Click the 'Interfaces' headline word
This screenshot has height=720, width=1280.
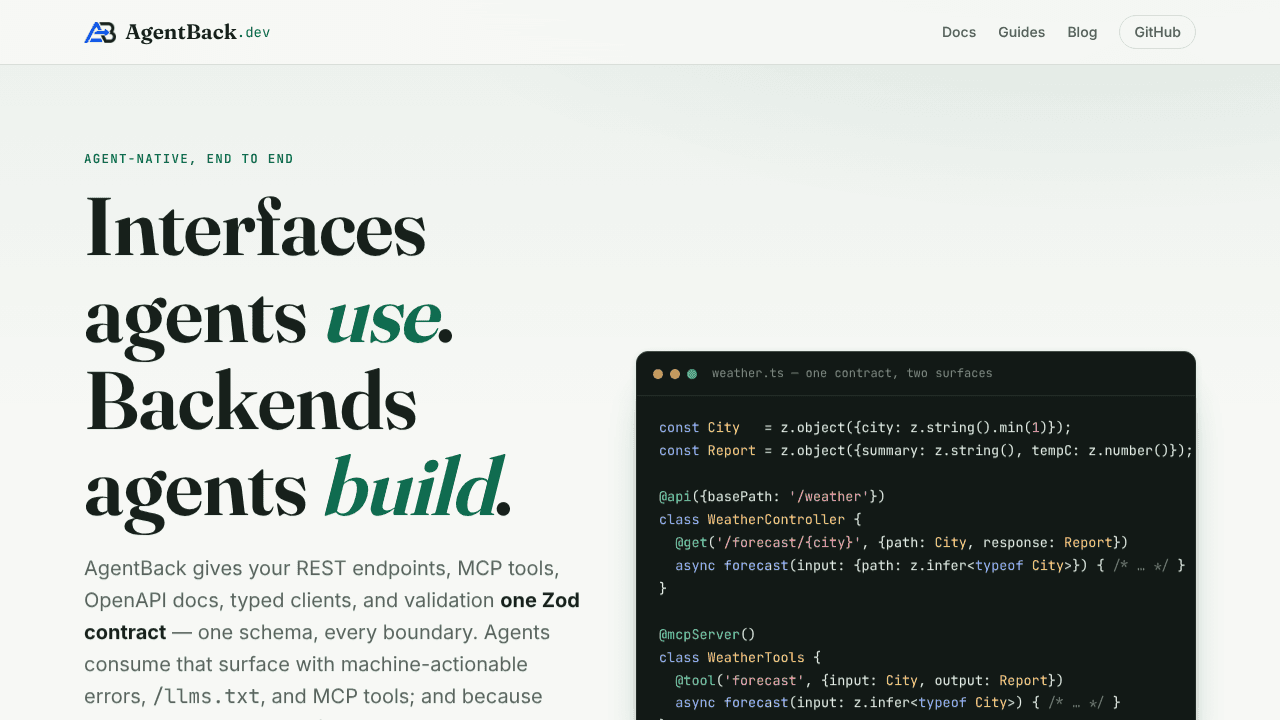(256, 227)
